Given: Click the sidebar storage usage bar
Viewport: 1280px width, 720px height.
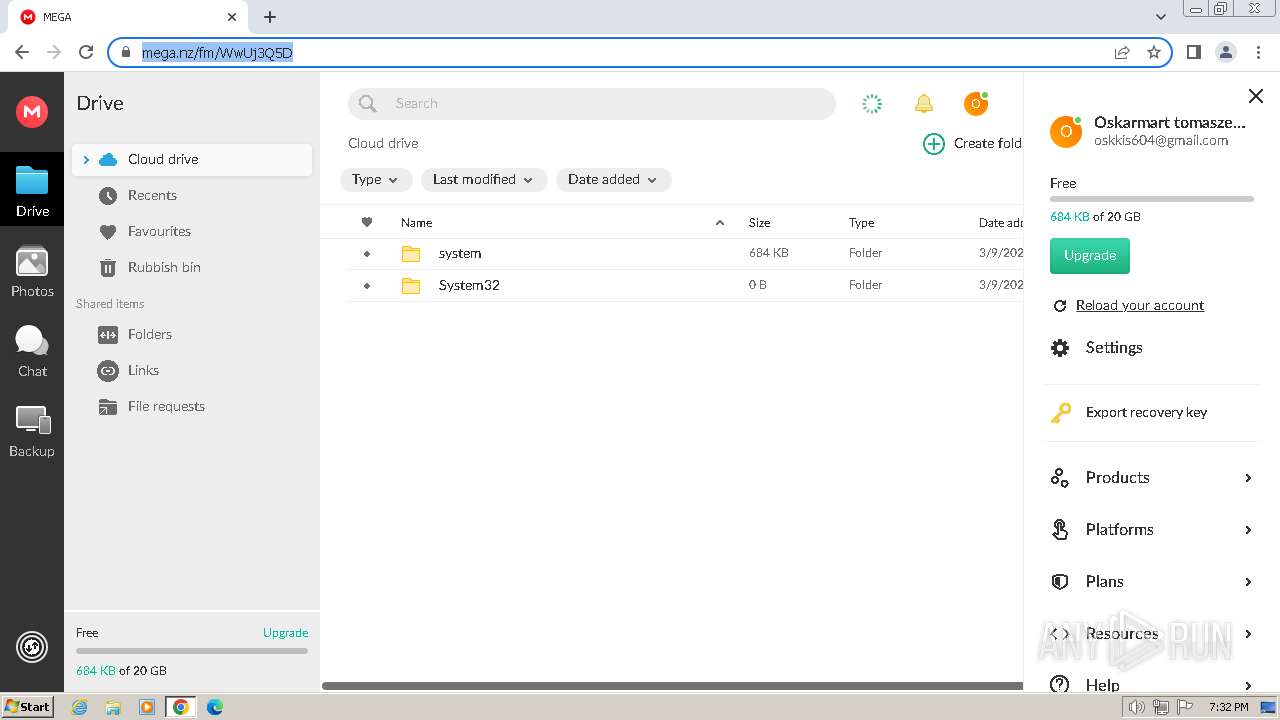Looking at the screenshot, I should tap(192, 651).
